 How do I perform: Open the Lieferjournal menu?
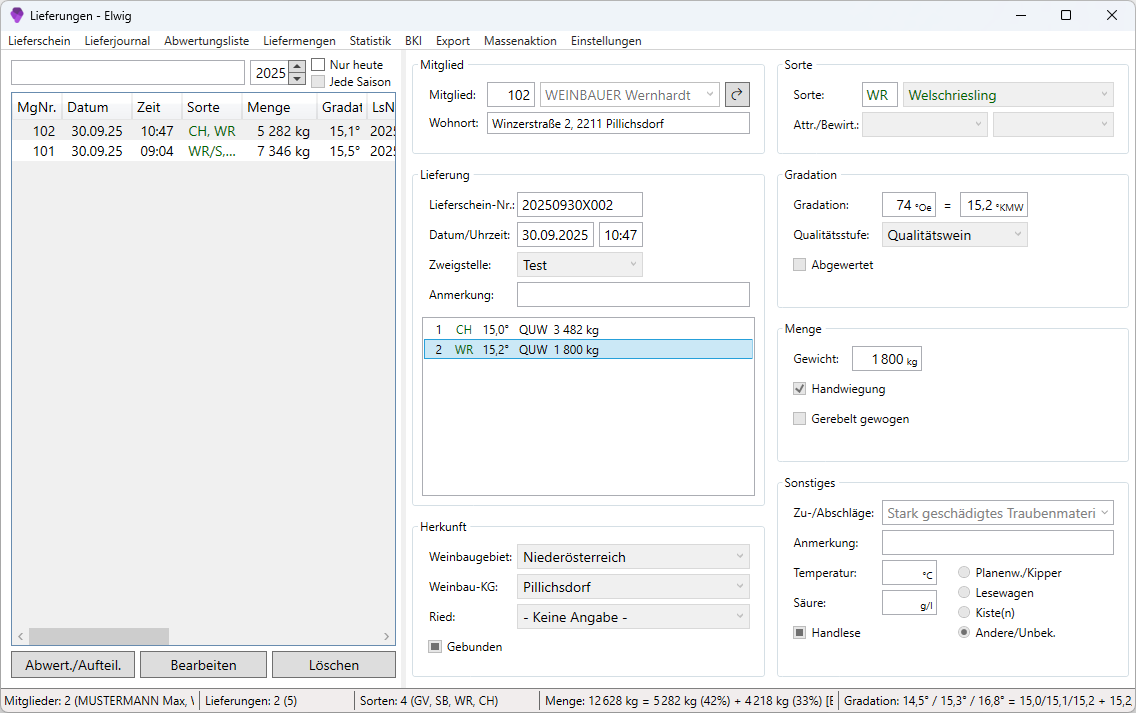(117, 41)
